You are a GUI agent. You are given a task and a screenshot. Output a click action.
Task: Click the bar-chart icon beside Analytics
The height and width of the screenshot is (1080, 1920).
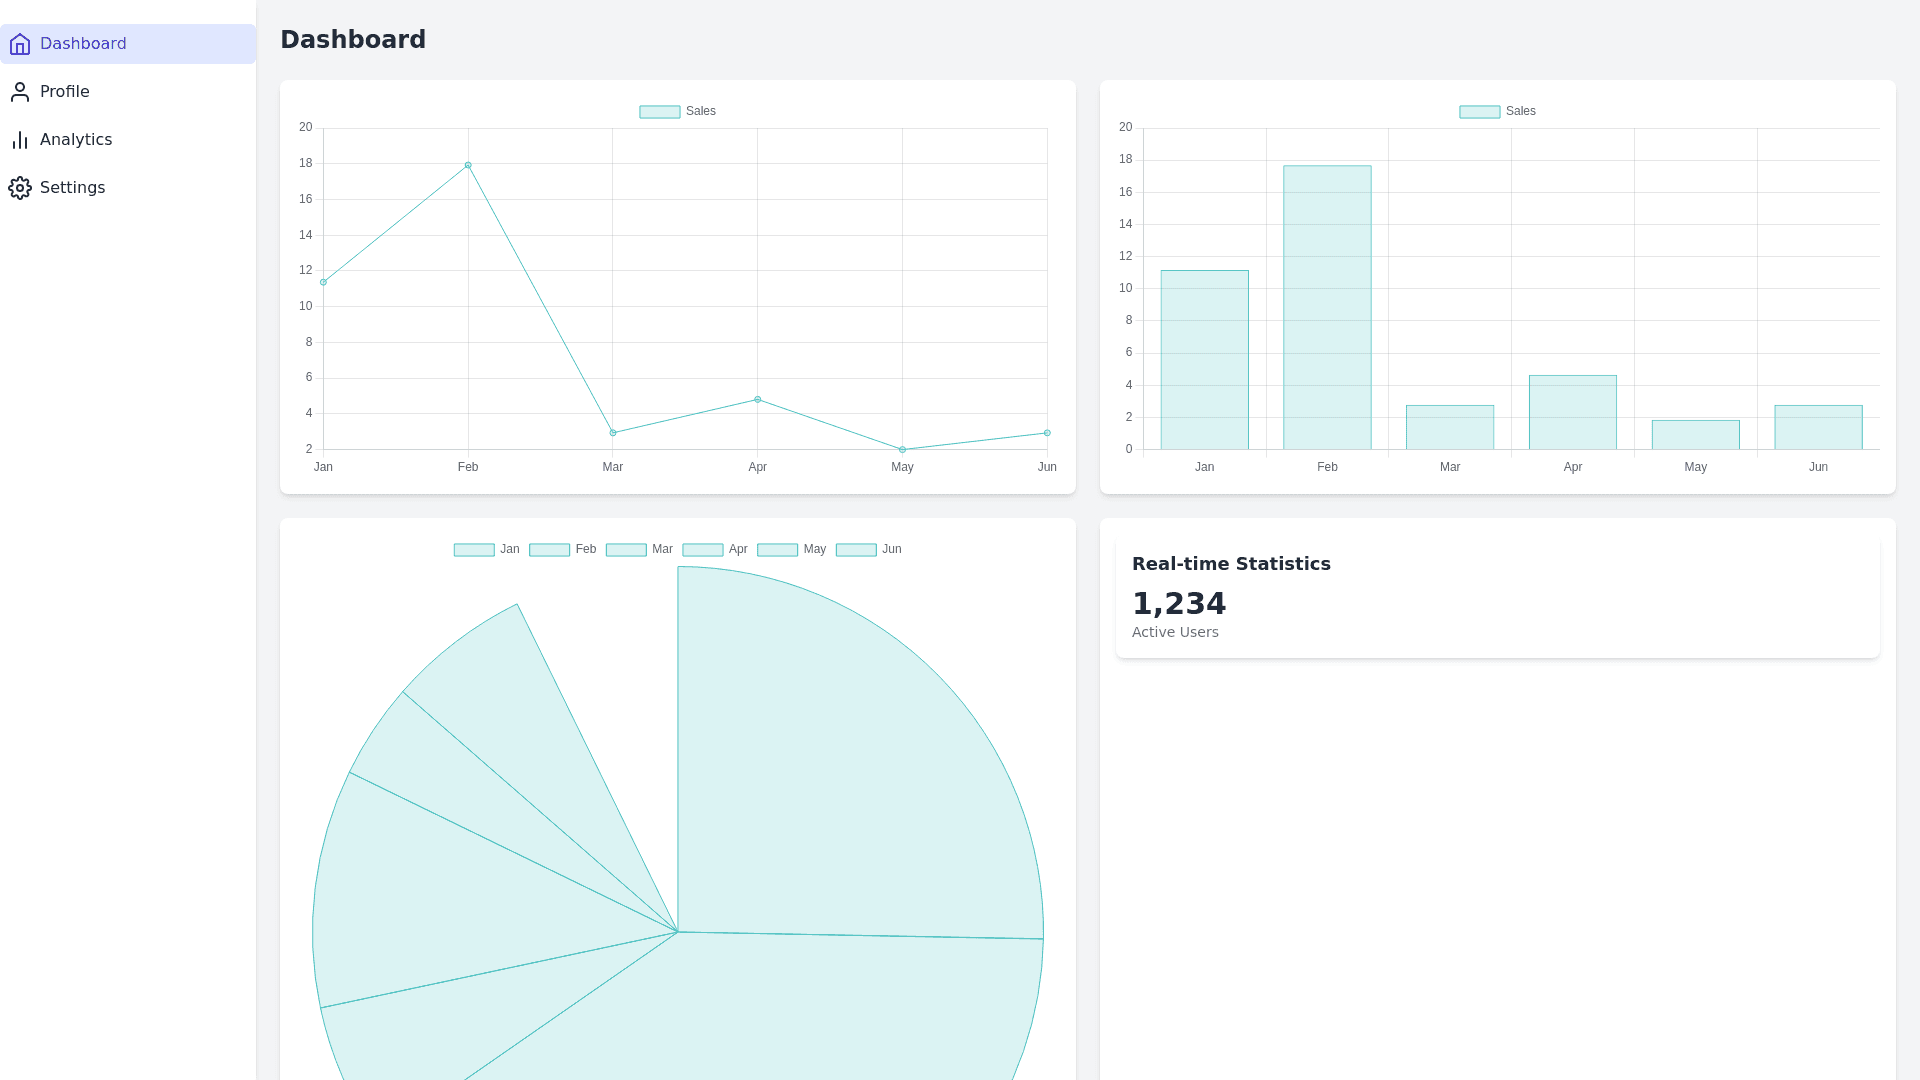[20, 140]
